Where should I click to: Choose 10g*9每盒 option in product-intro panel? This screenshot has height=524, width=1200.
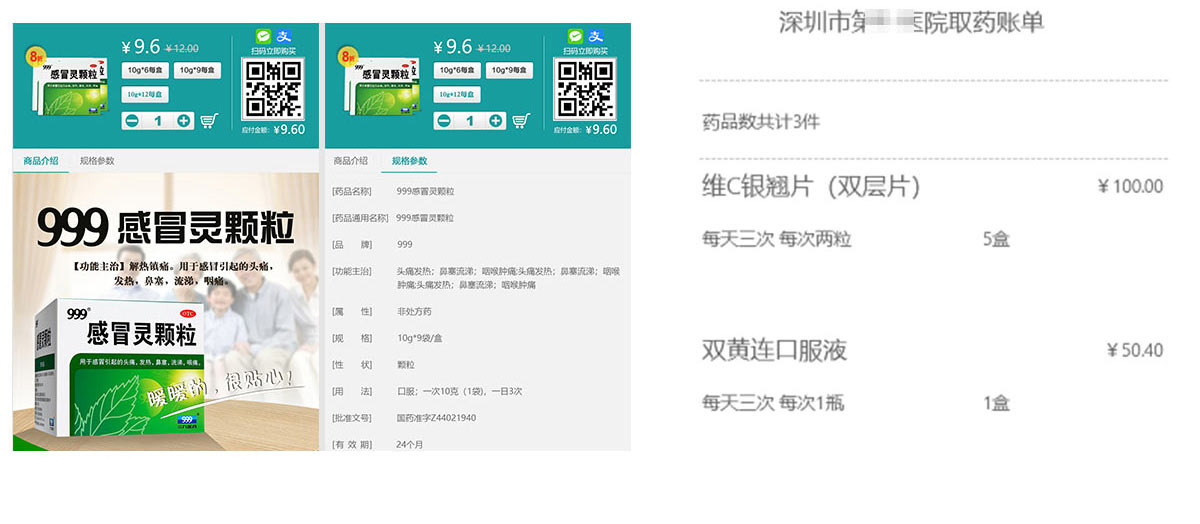pyautogui.click(x=198, y=70)
